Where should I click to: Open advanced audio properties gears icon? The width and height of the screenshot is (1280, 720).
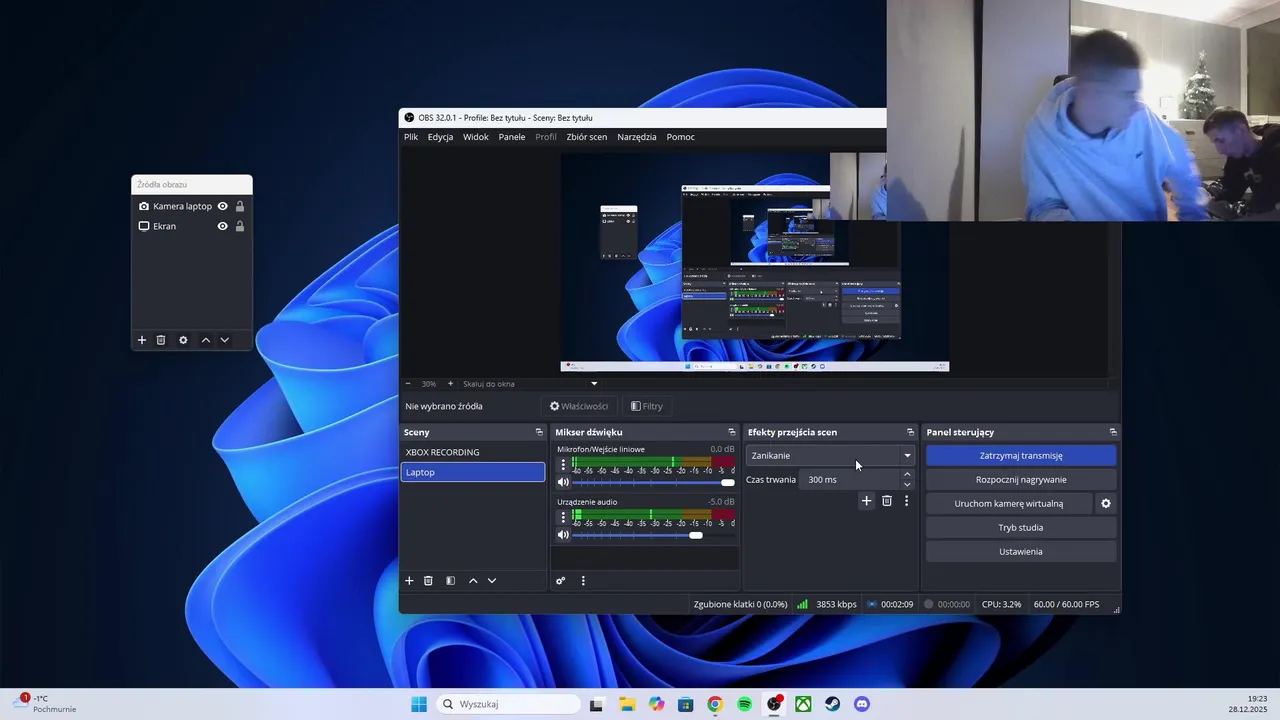click(561, 581)
